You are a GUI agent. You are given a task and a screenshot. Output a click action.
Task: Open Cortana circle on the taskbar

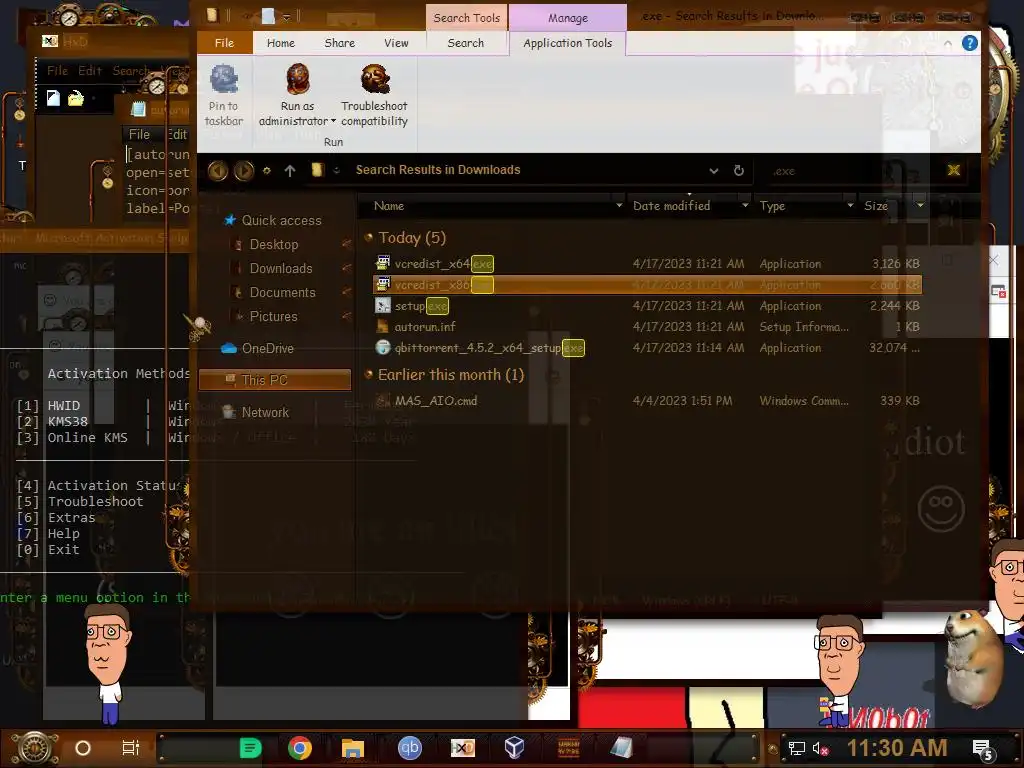point(83,748)
